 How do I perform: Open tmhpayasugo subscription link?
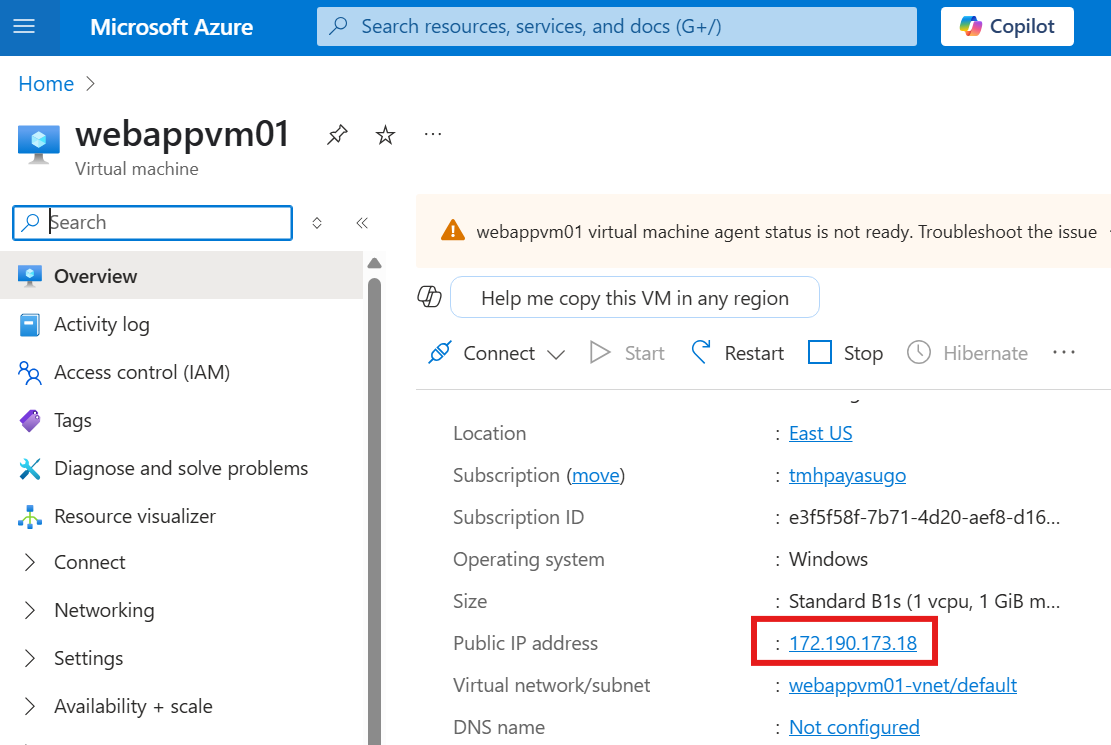click(x=847, y=475)
